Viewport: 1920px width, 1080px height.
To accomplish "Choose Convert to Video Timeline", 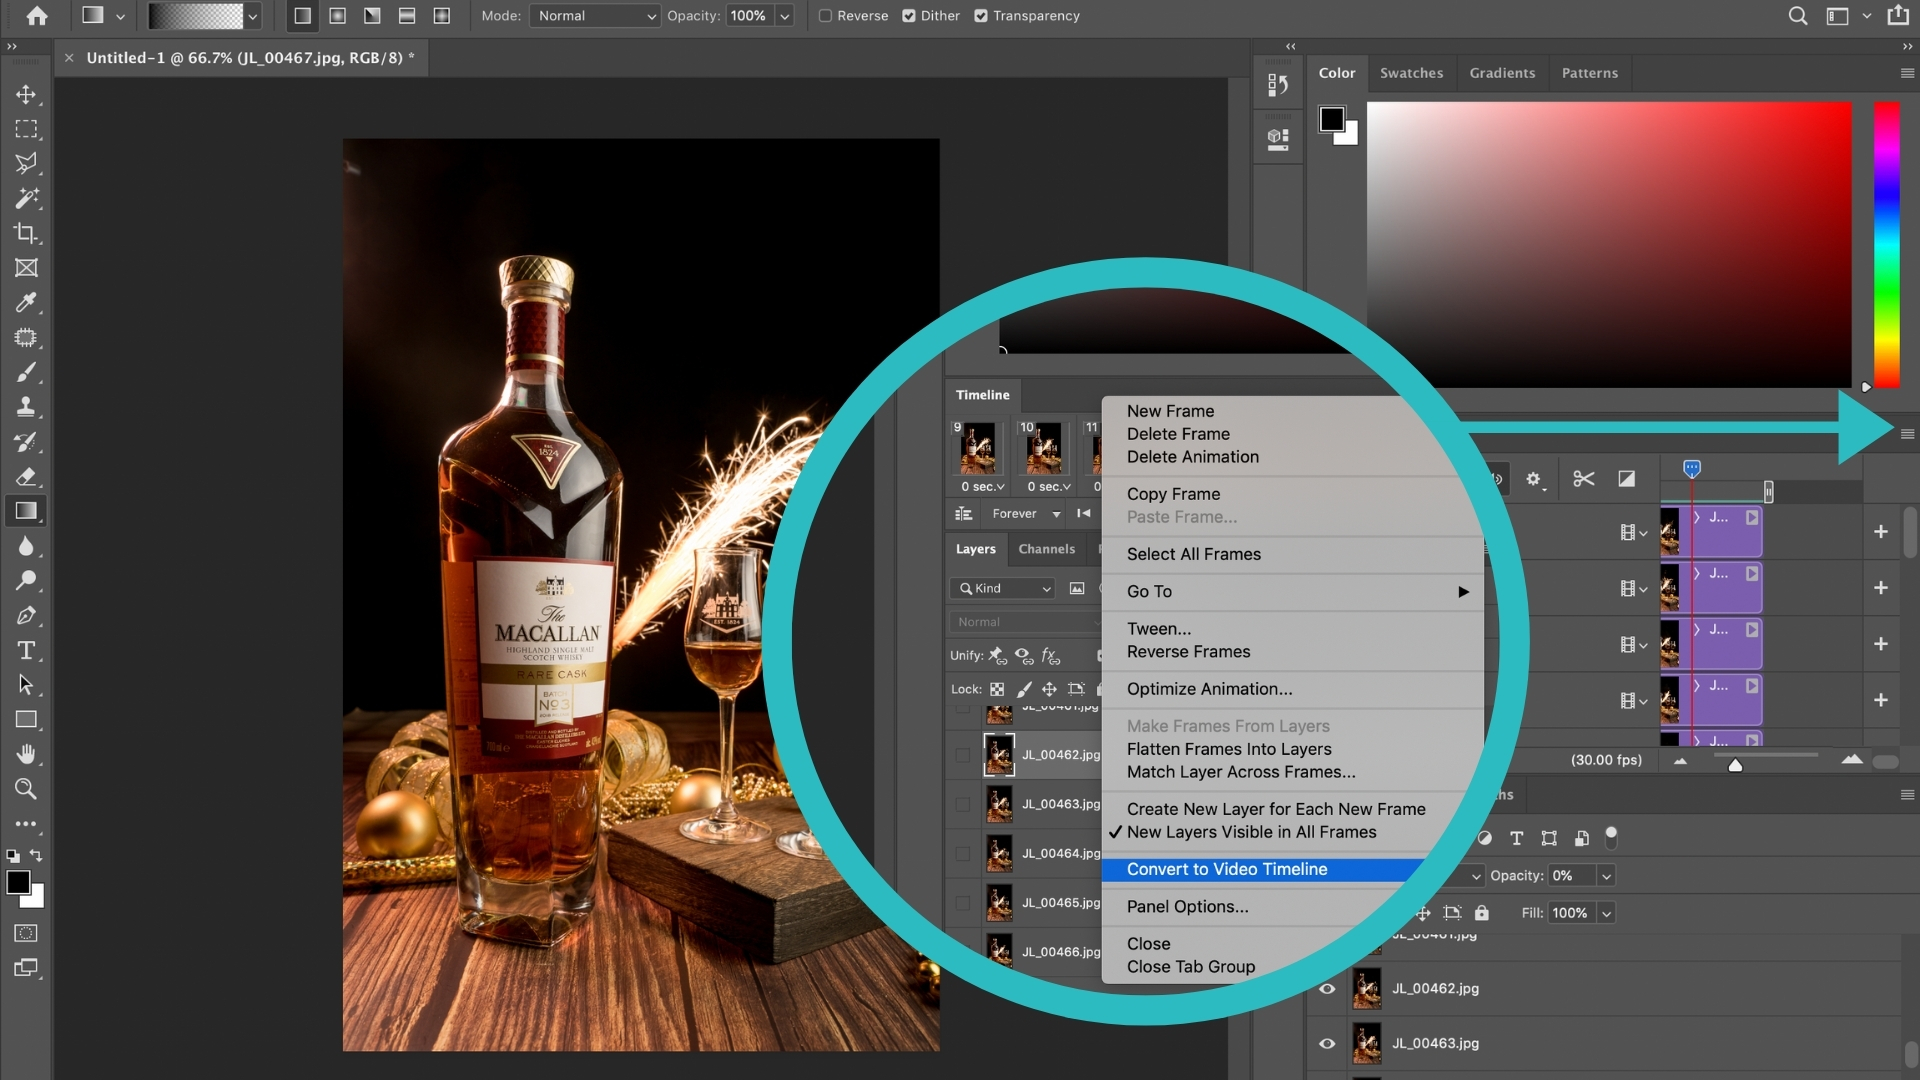I will 1226,870.
